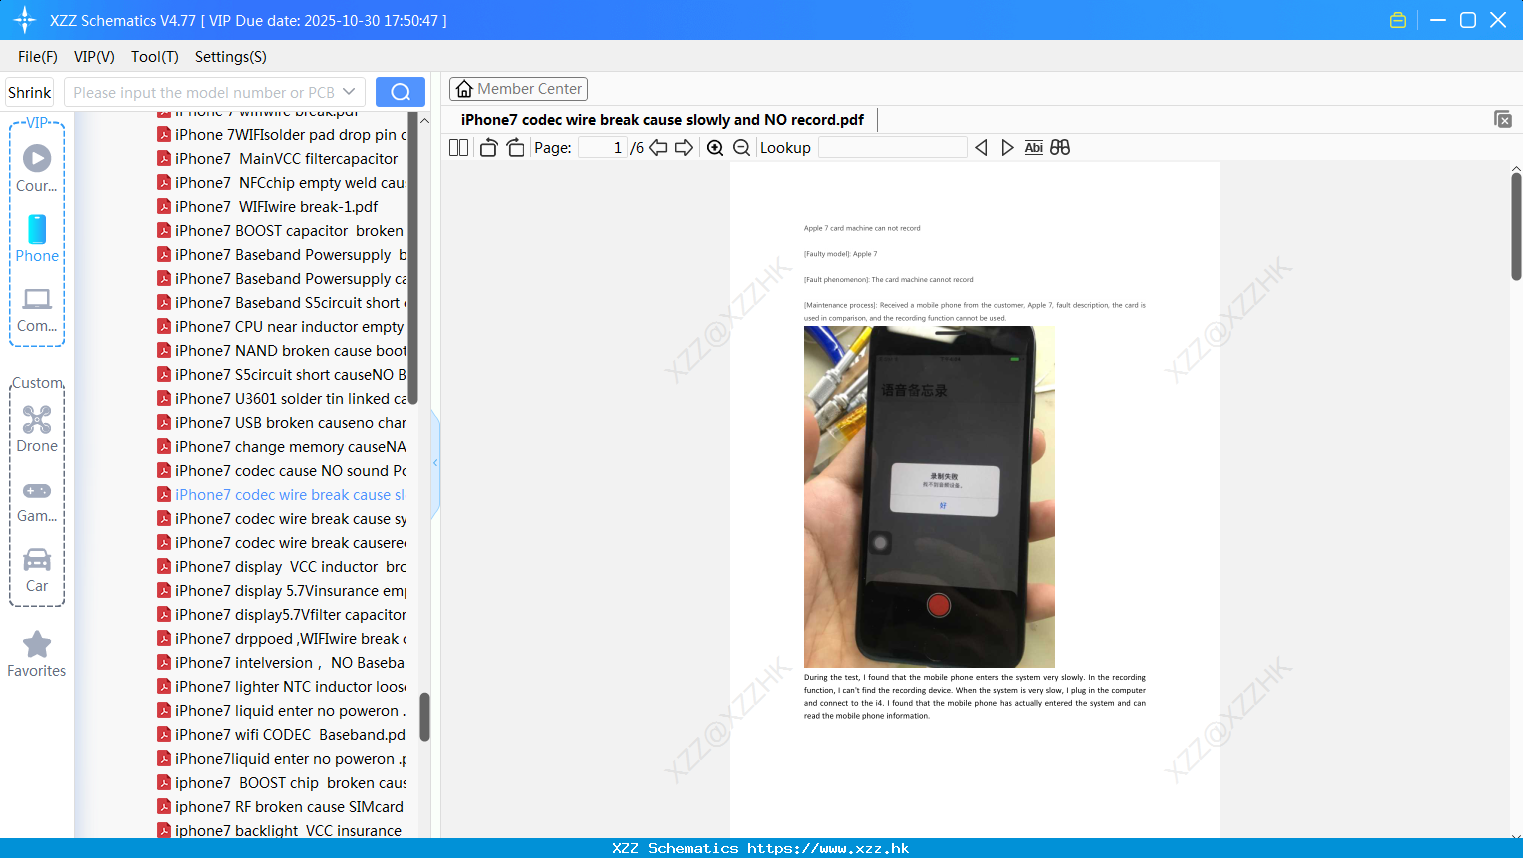Go to the next page arrow
Image resolution: width=1523 pixels, height=858 pixels.
coord(684,148)
